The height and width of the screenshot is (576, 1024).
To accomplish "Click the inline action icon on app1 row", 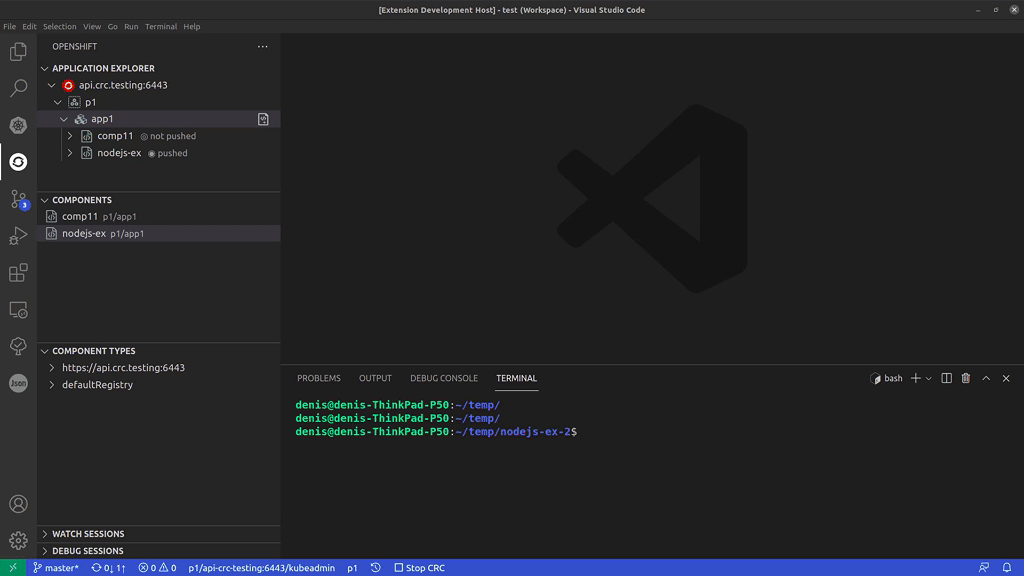I will [x=263, y=119].
